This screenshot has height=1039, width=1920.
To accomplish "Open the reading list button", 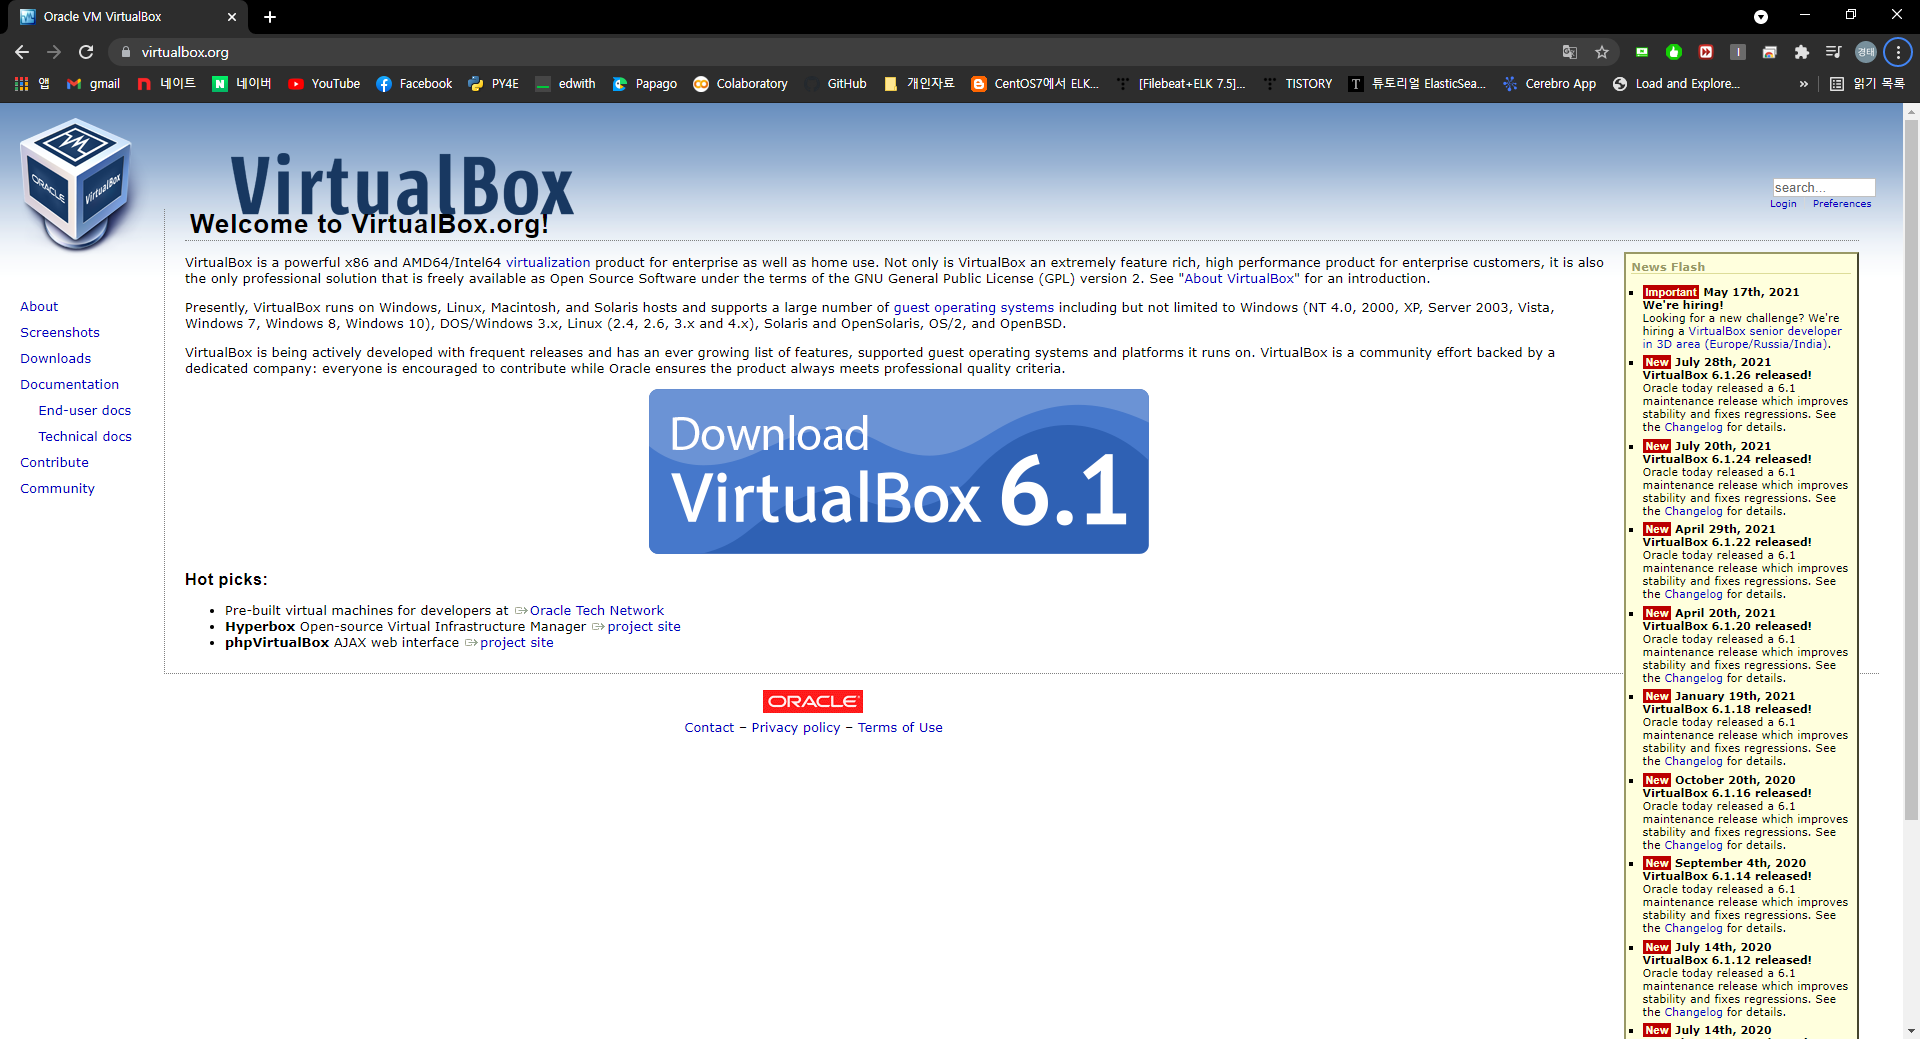I will coord(1867,84).
